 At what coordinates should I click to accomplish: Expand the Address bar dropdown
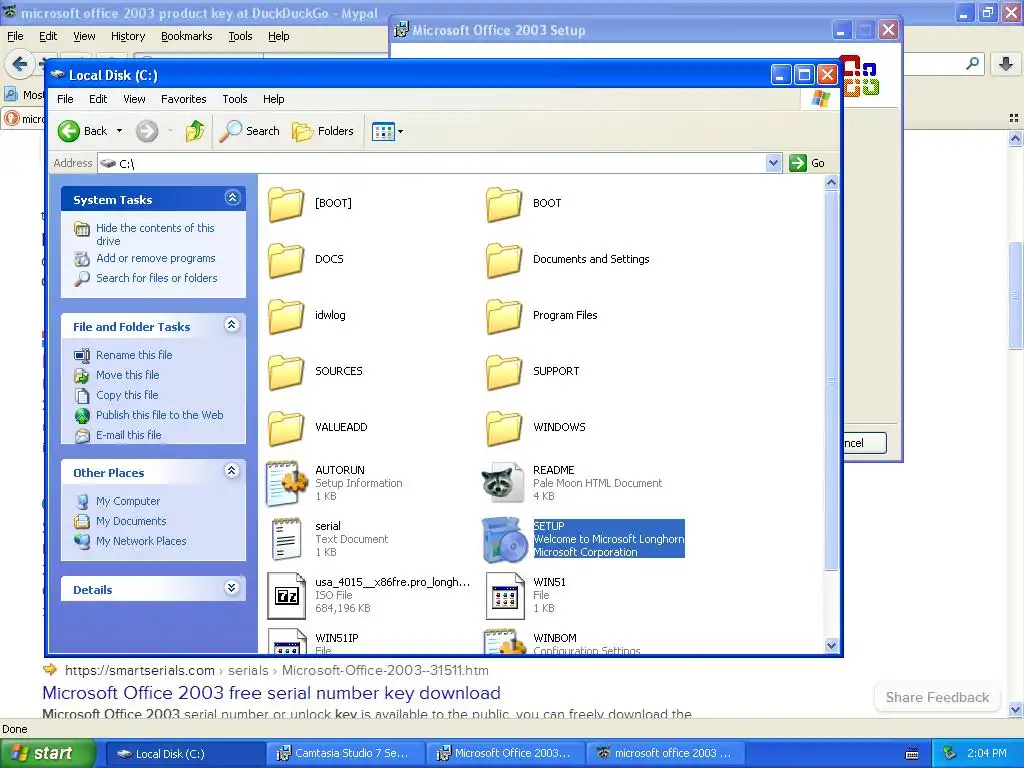[x=773, y=163]
